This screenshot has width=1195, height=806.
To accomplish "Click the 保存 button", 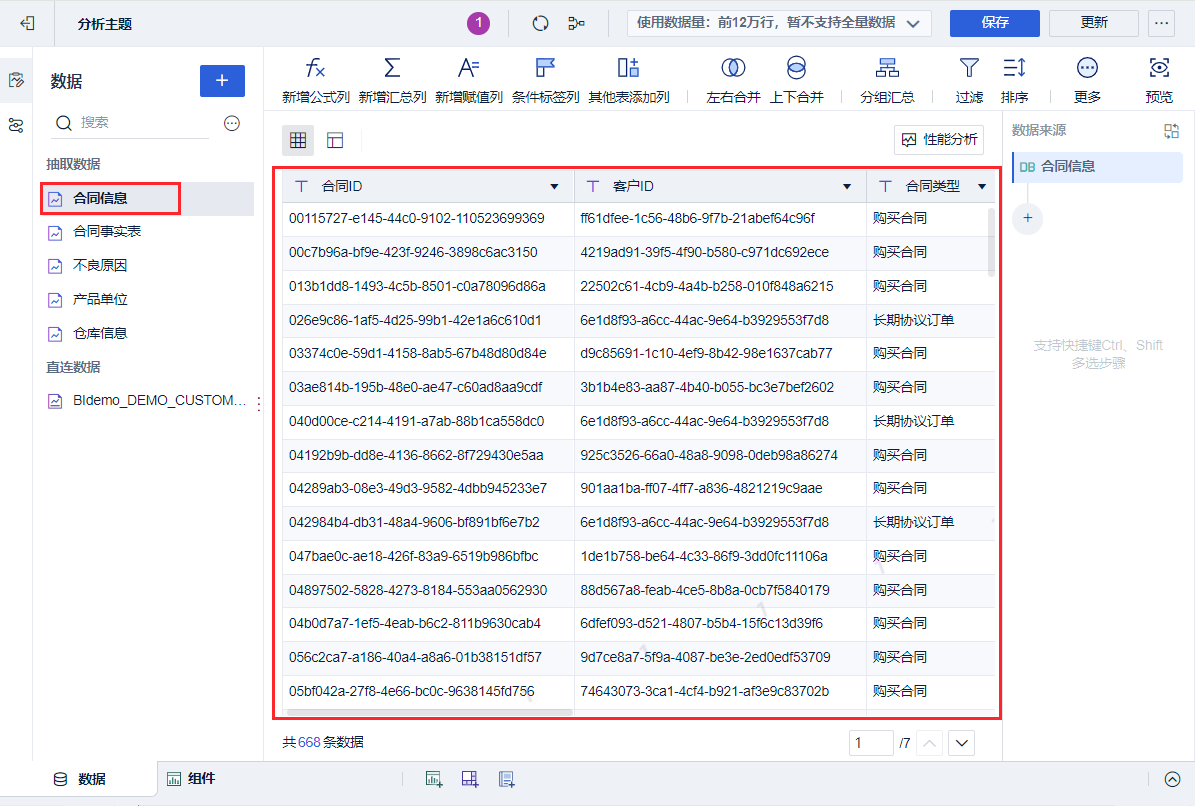I will [x=995, y=23].
